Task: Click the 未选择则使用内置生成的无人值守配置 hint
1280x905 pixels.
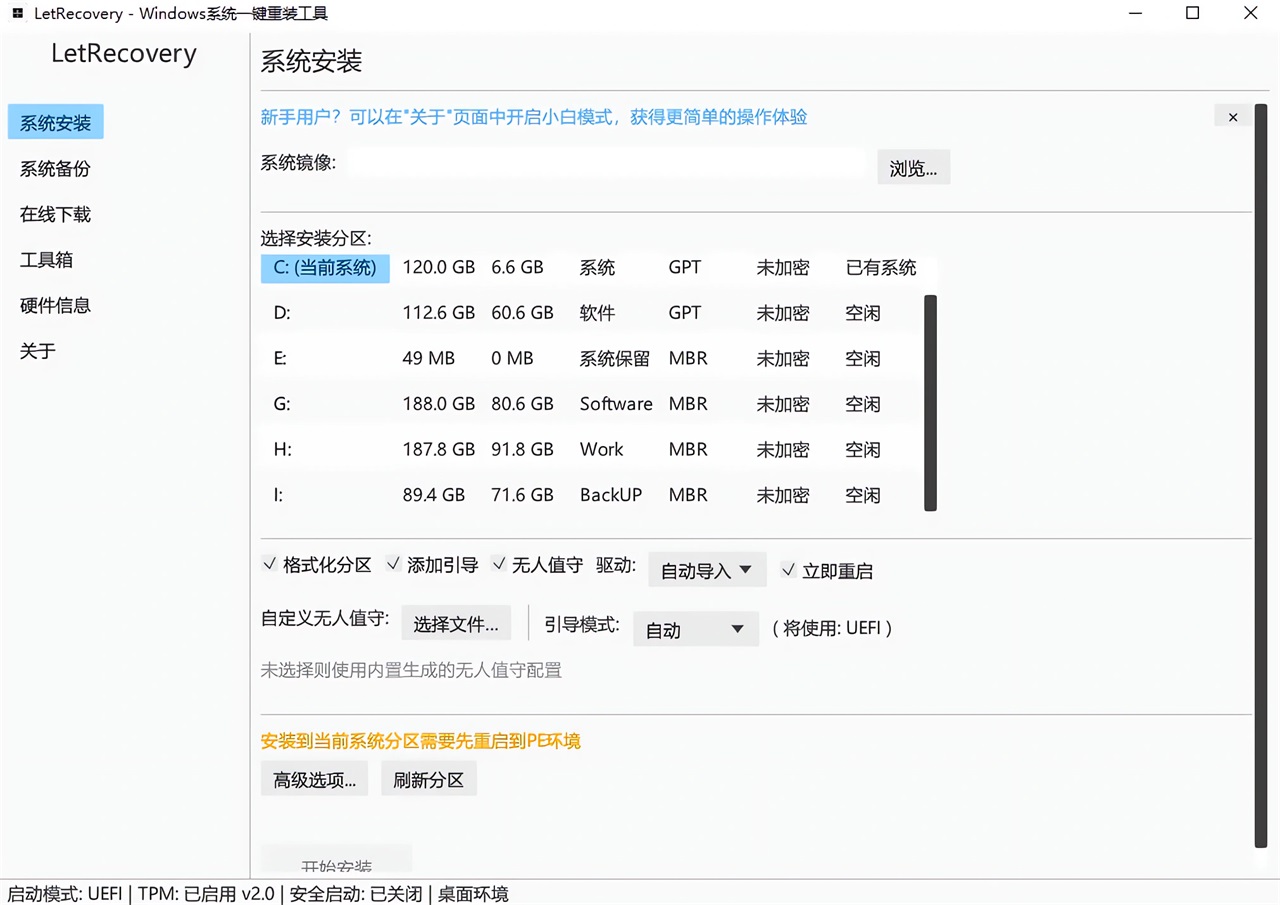Action: (x=411, y=670)
